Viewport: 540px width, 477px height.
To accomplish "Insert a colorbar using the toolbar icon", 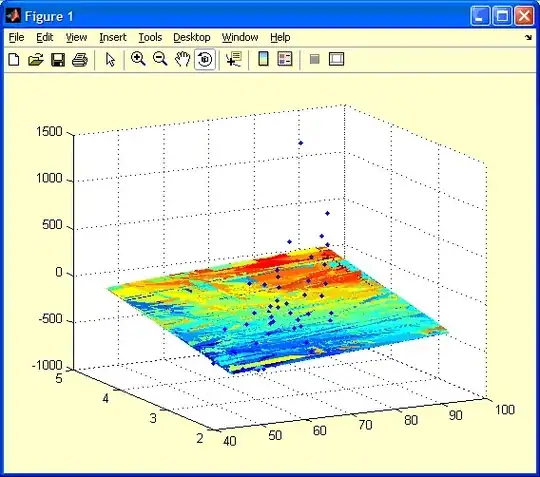I will [x=263, y=59].
